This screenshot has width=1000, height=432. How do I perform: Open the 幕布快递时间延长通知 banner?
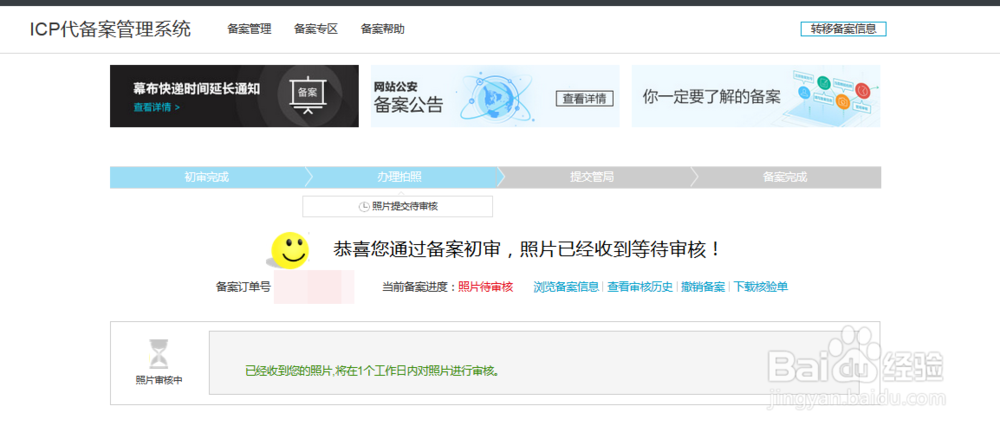(x=234, y=96)
